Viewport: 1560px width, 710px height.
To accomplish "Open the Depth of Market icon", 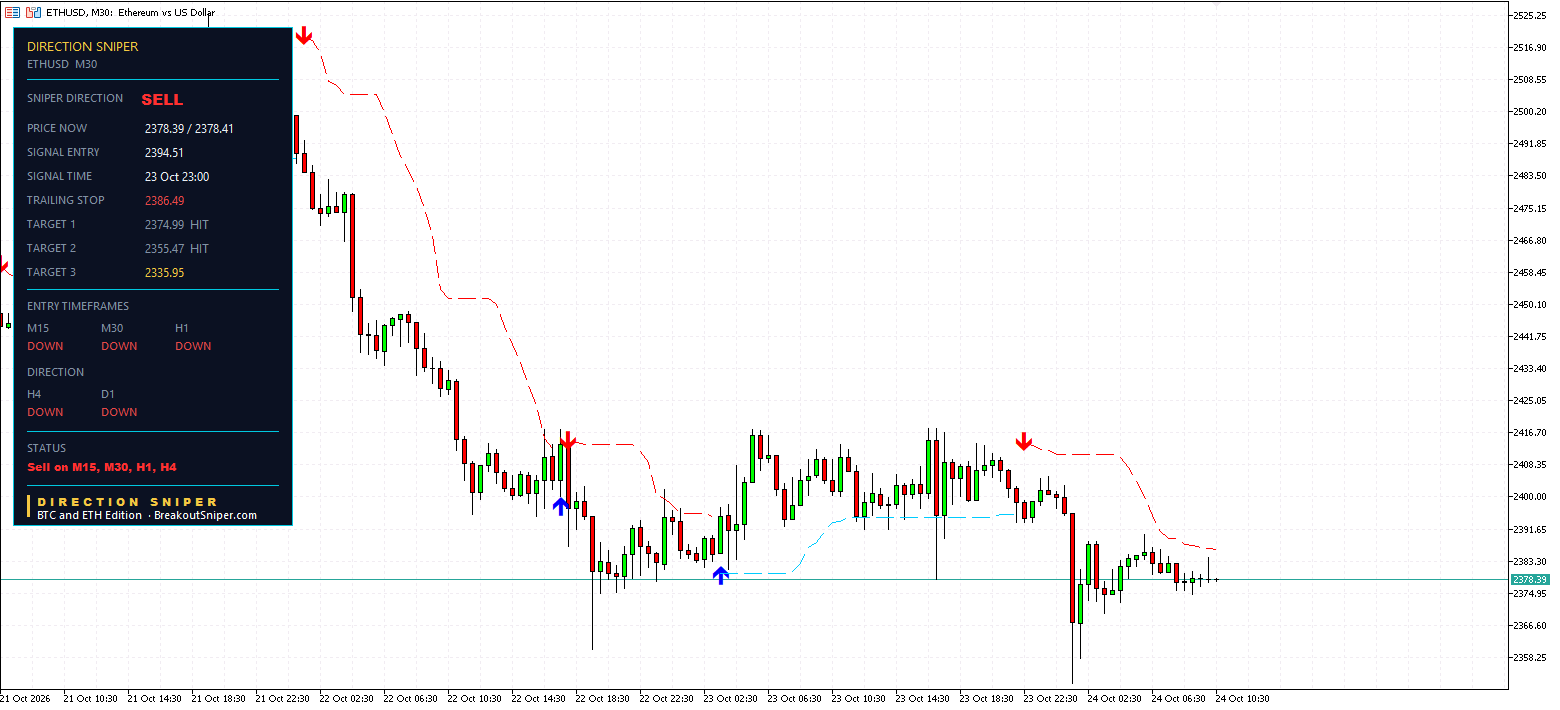I will pos(13,12).
